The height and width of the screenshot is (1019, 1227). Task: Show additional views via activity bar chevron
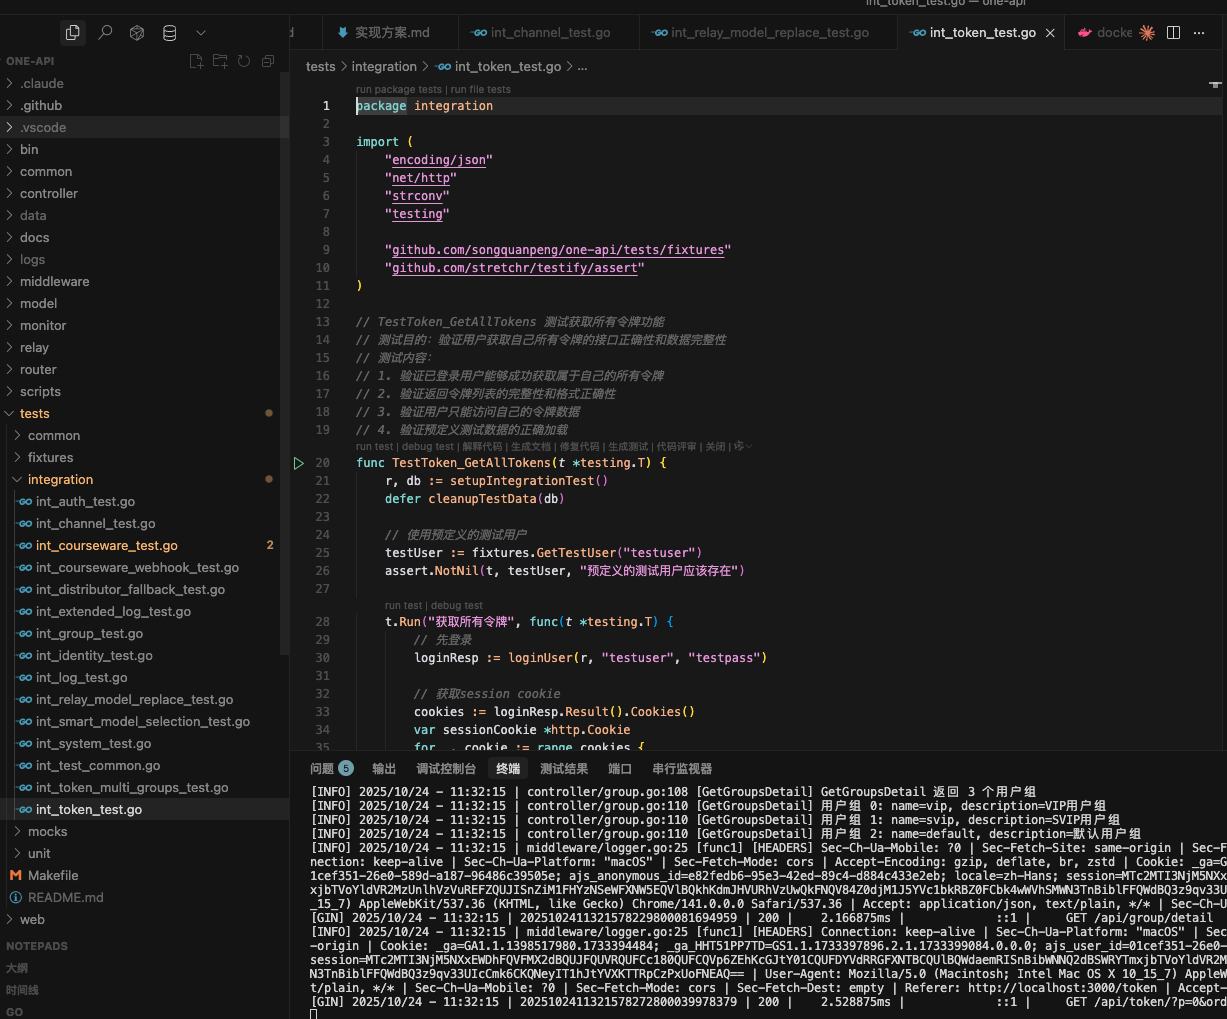click(201, 33)
